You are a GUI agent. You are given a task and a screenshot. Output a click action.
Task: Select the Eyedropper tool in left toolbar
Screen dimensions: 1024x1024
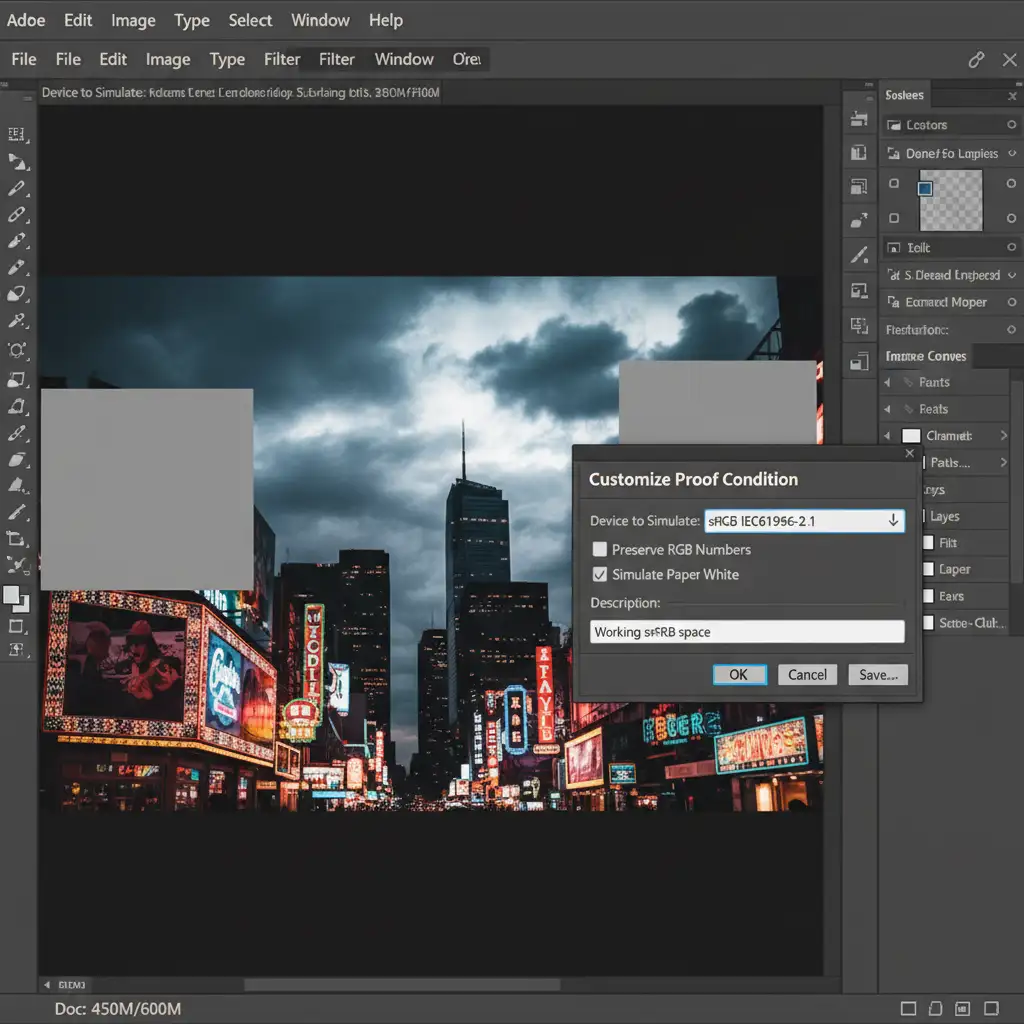pos(16,321)
